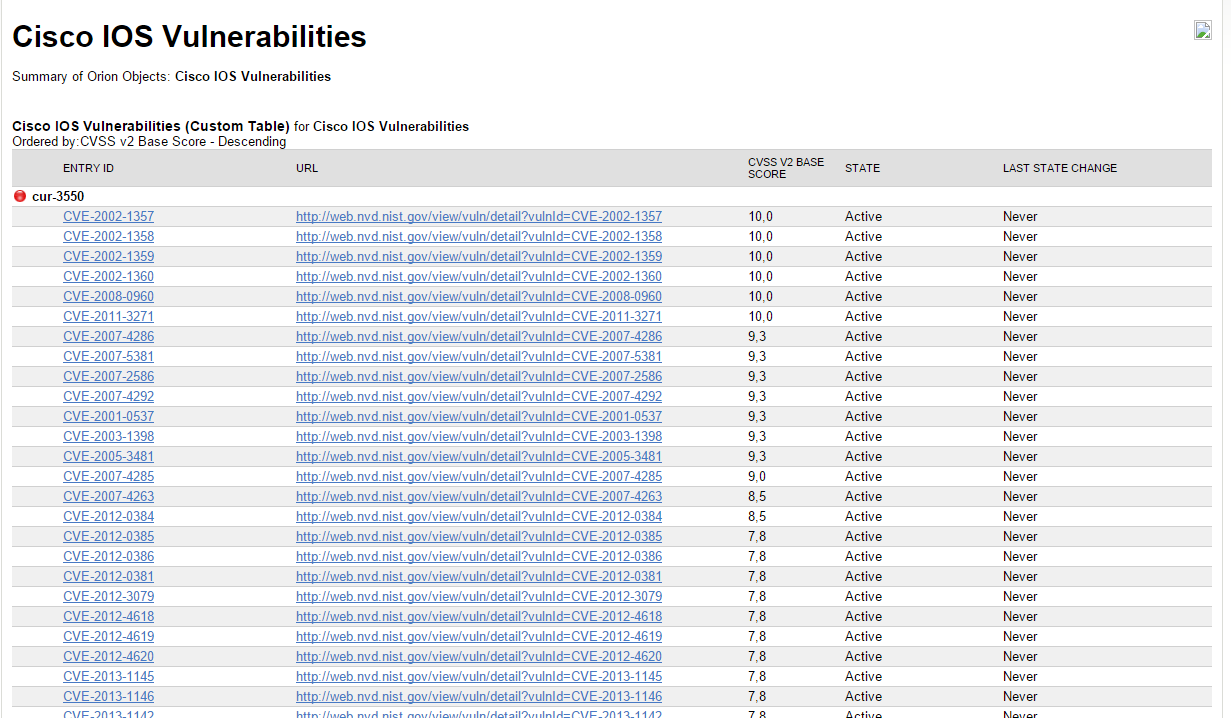Open entry CVE-2002-1358
The height and width of the screenshot is (718, 1231).
pos(108,236)
